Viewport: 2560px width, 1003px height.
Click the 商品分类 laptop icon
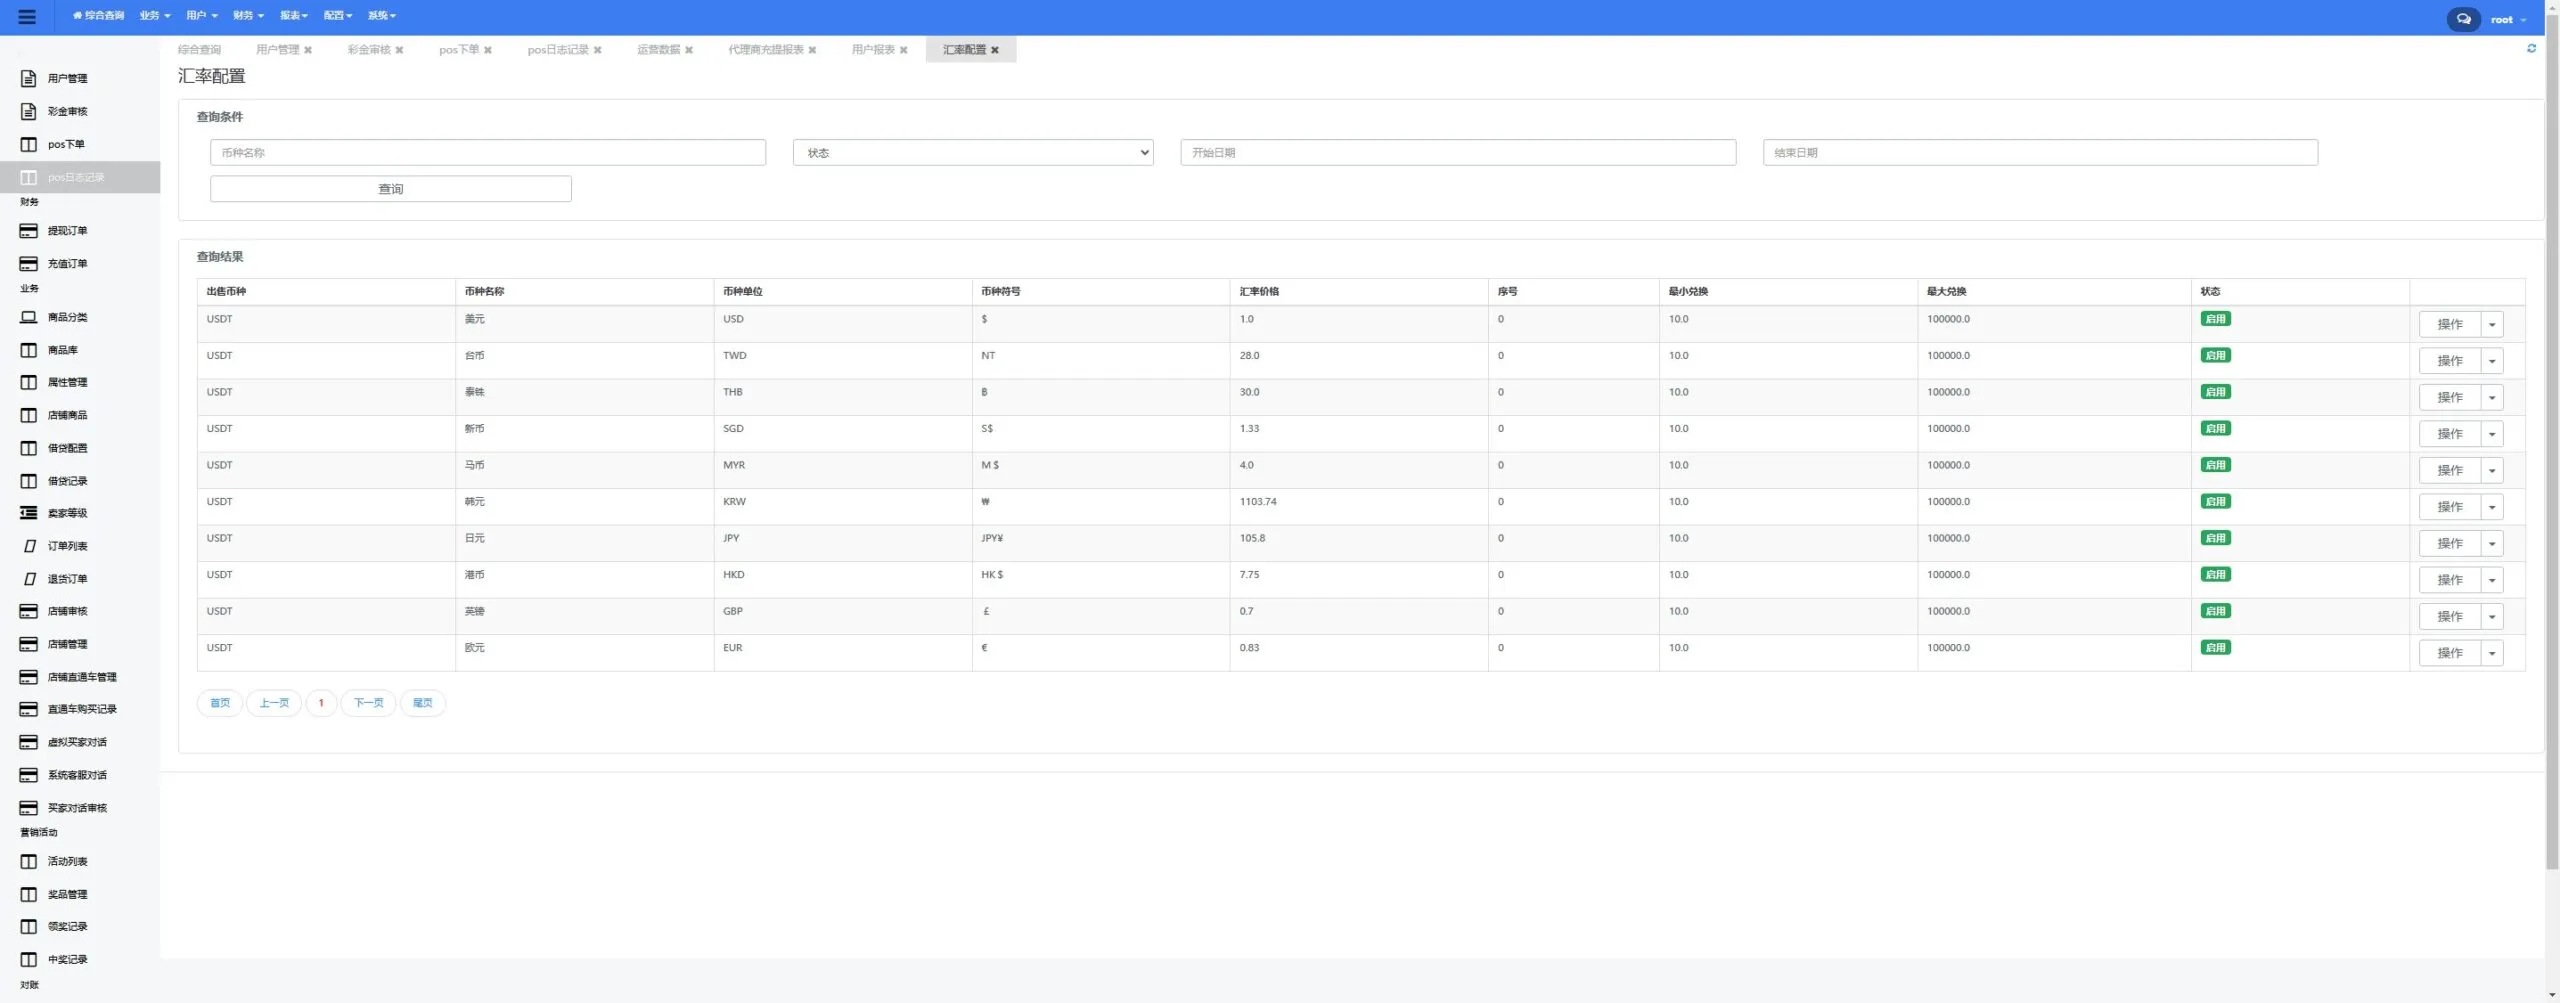(29, 317)
